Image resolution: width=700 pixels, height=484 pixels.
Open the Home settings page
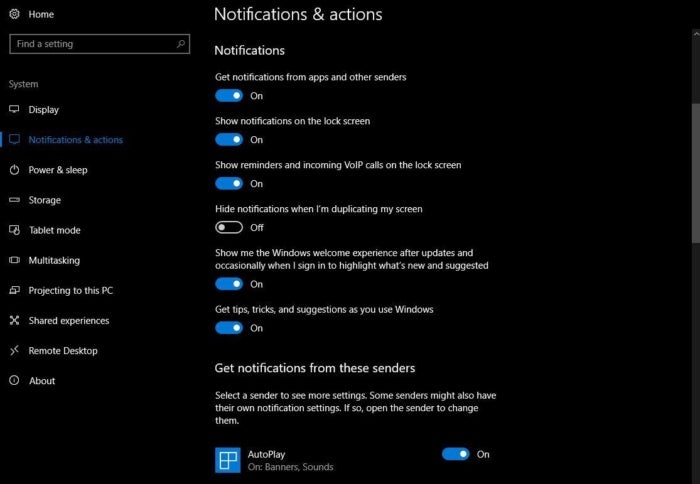coord(41,14)
